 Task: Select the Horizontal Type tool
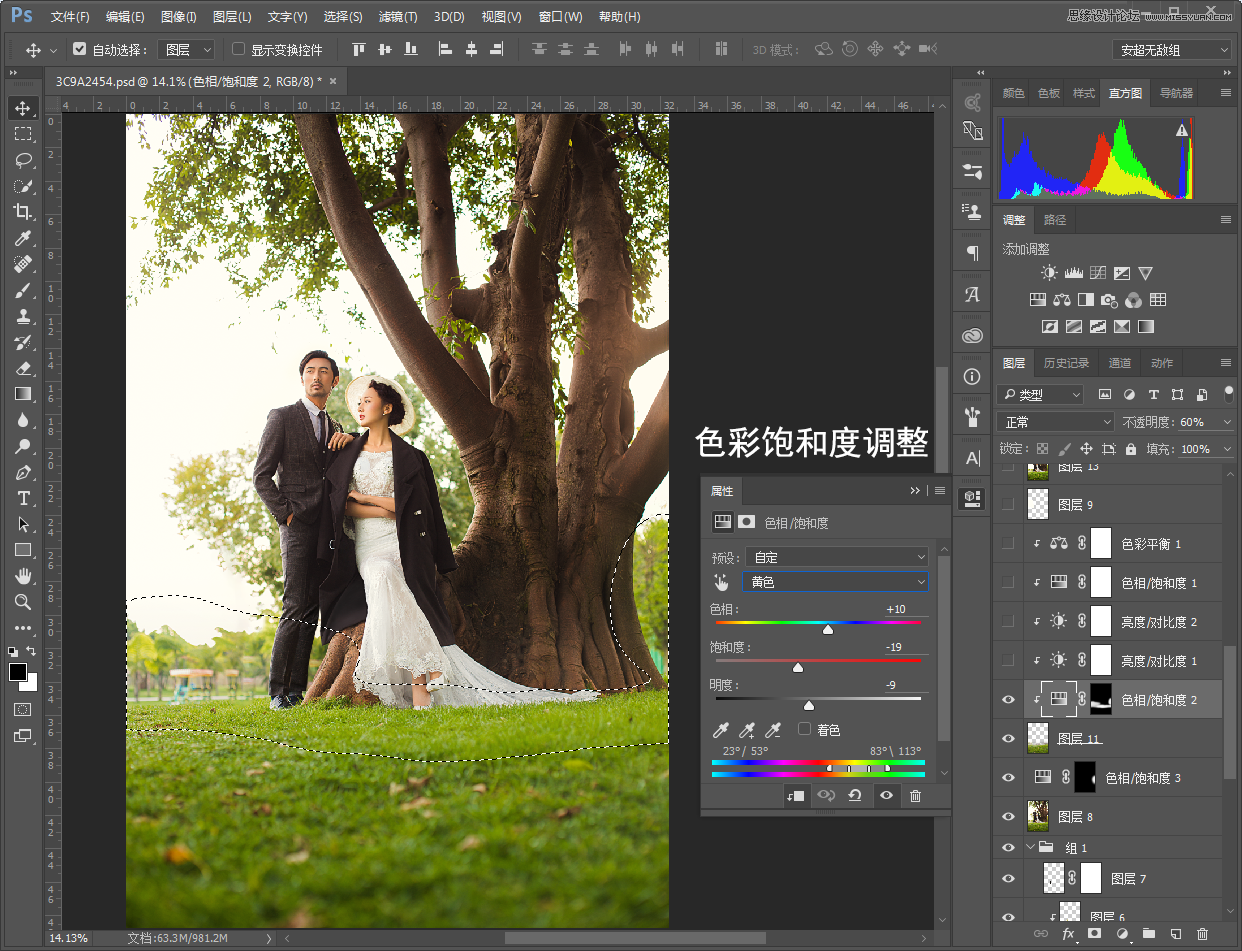click(22, 498)
